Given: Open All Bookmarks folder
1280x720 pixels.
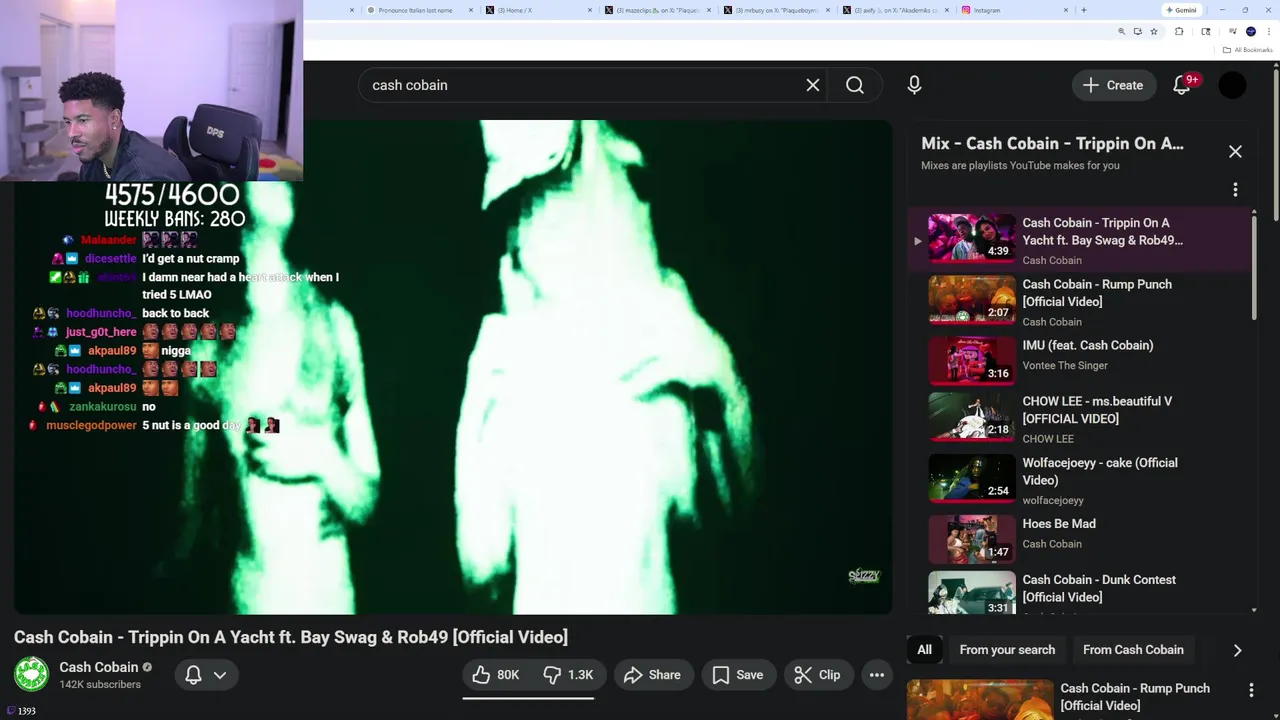Looking at the screenshot, I should (1248, 50).
